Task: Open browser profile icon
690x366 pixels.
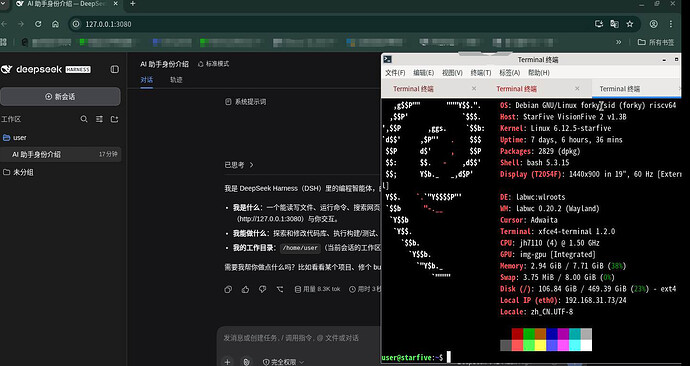Action: 654,24
